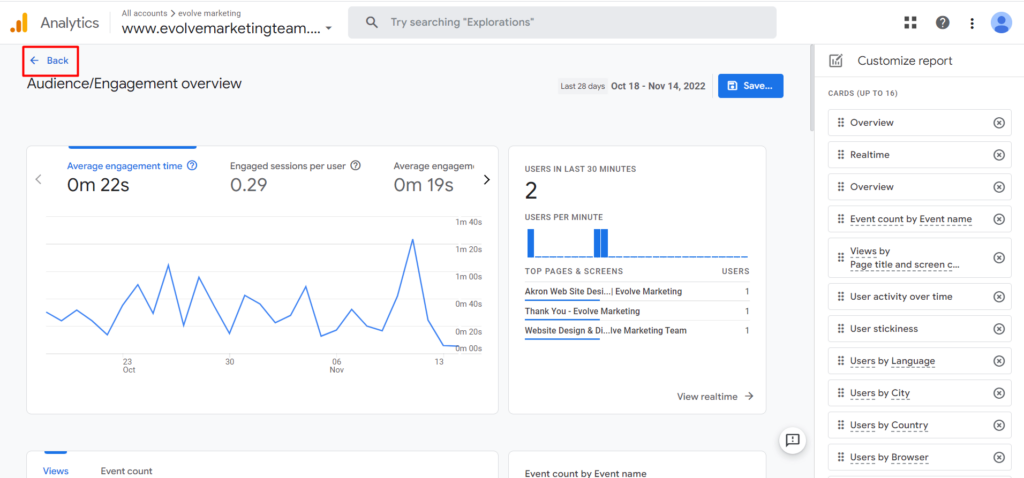Open the date range Oct 18 - Nov 14, 2022
Screen dimensions: 1024x478
tap(658, 86)
